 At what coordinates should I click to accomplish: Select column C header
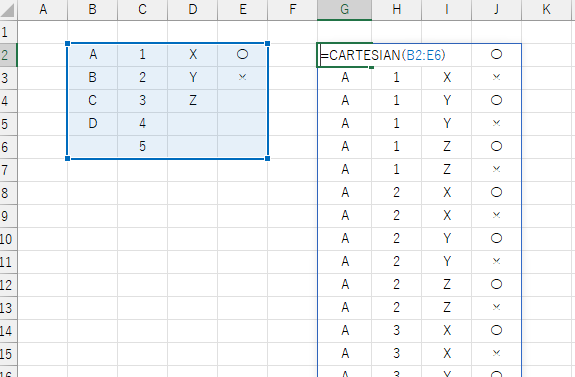(143, 10)
